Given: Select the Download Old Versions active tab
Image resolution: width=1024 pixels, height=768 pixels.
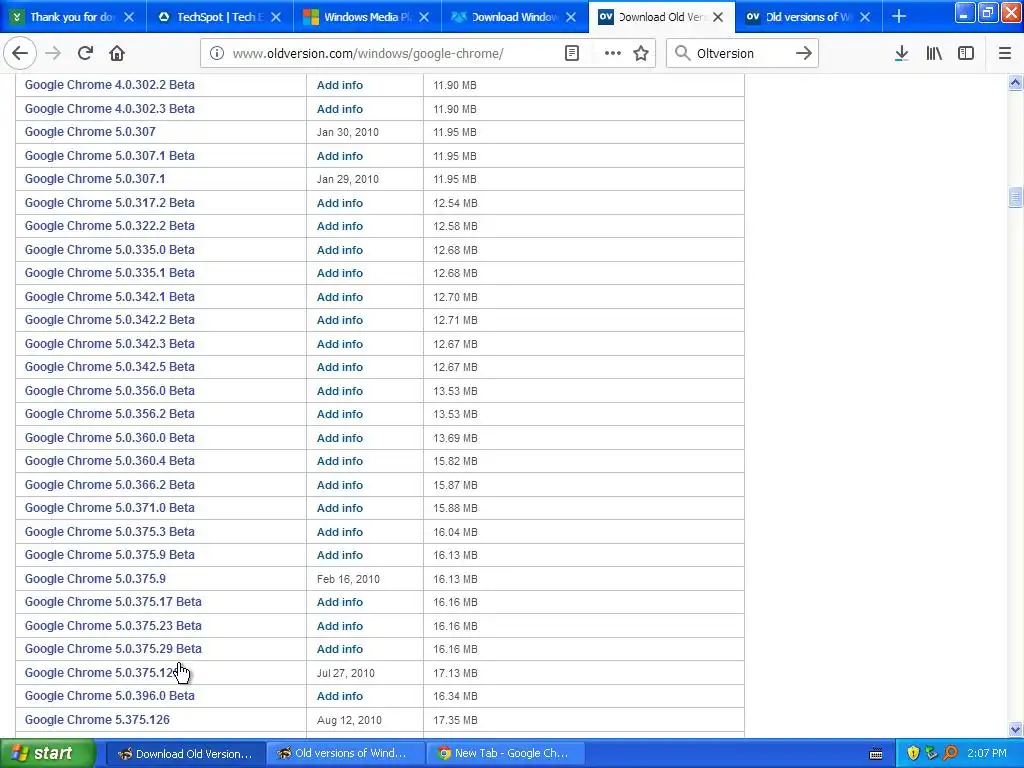Looking at the screenshot, I should click(x=661, y=17).
